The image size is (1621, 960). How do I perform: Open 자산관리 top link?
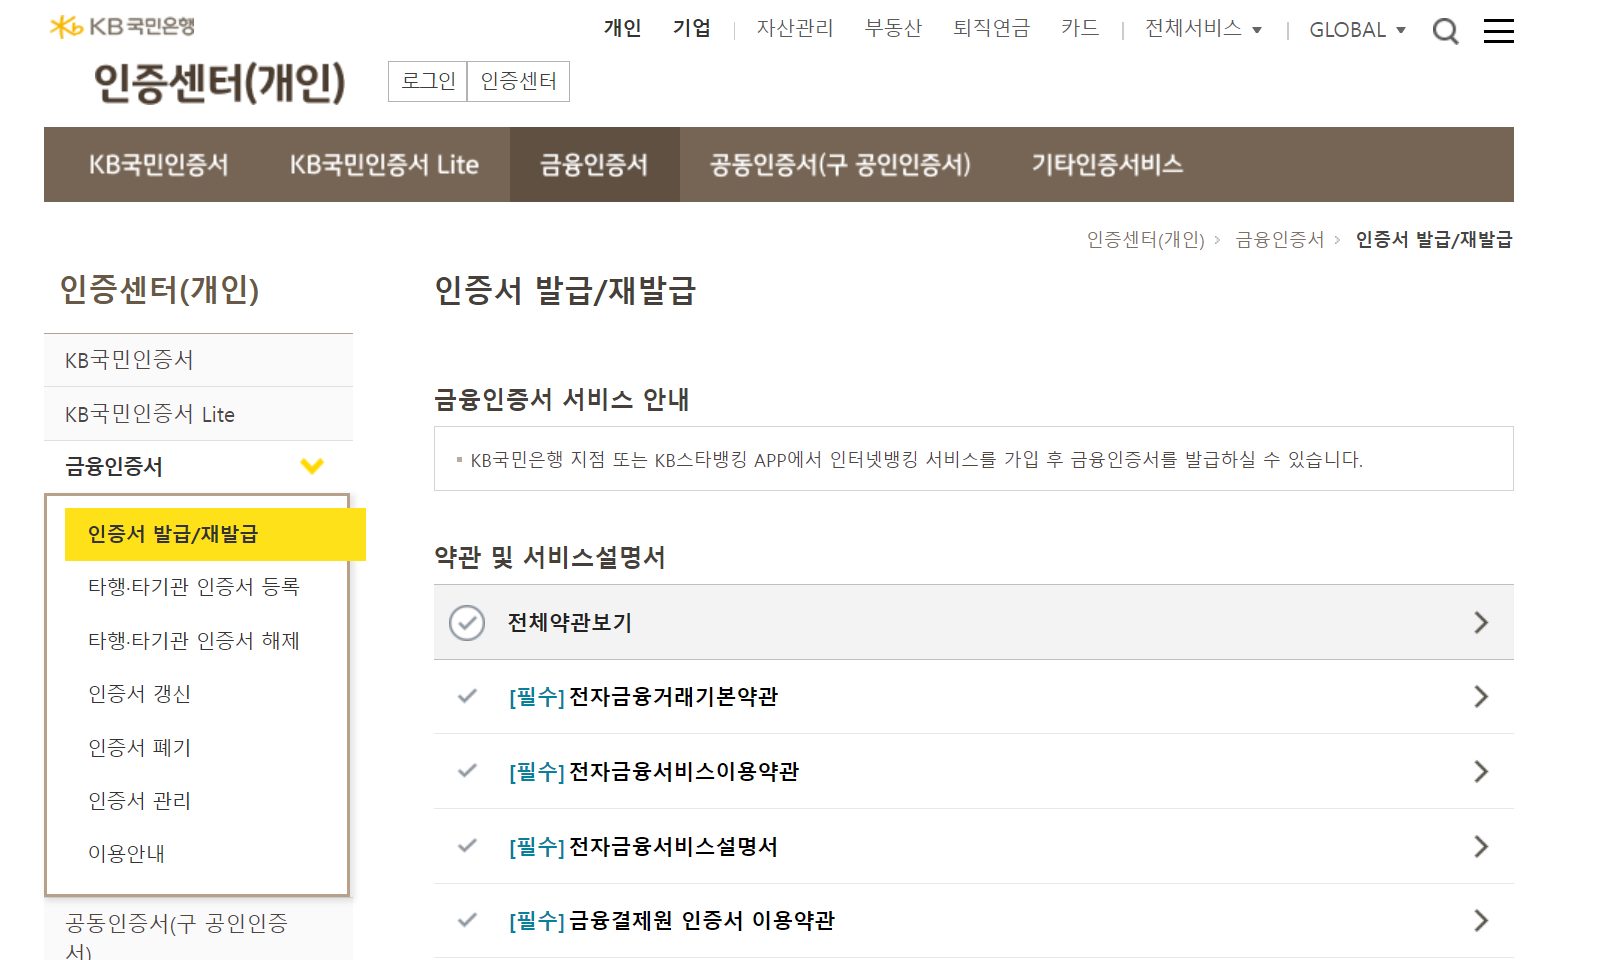click(x=795, y=28)
